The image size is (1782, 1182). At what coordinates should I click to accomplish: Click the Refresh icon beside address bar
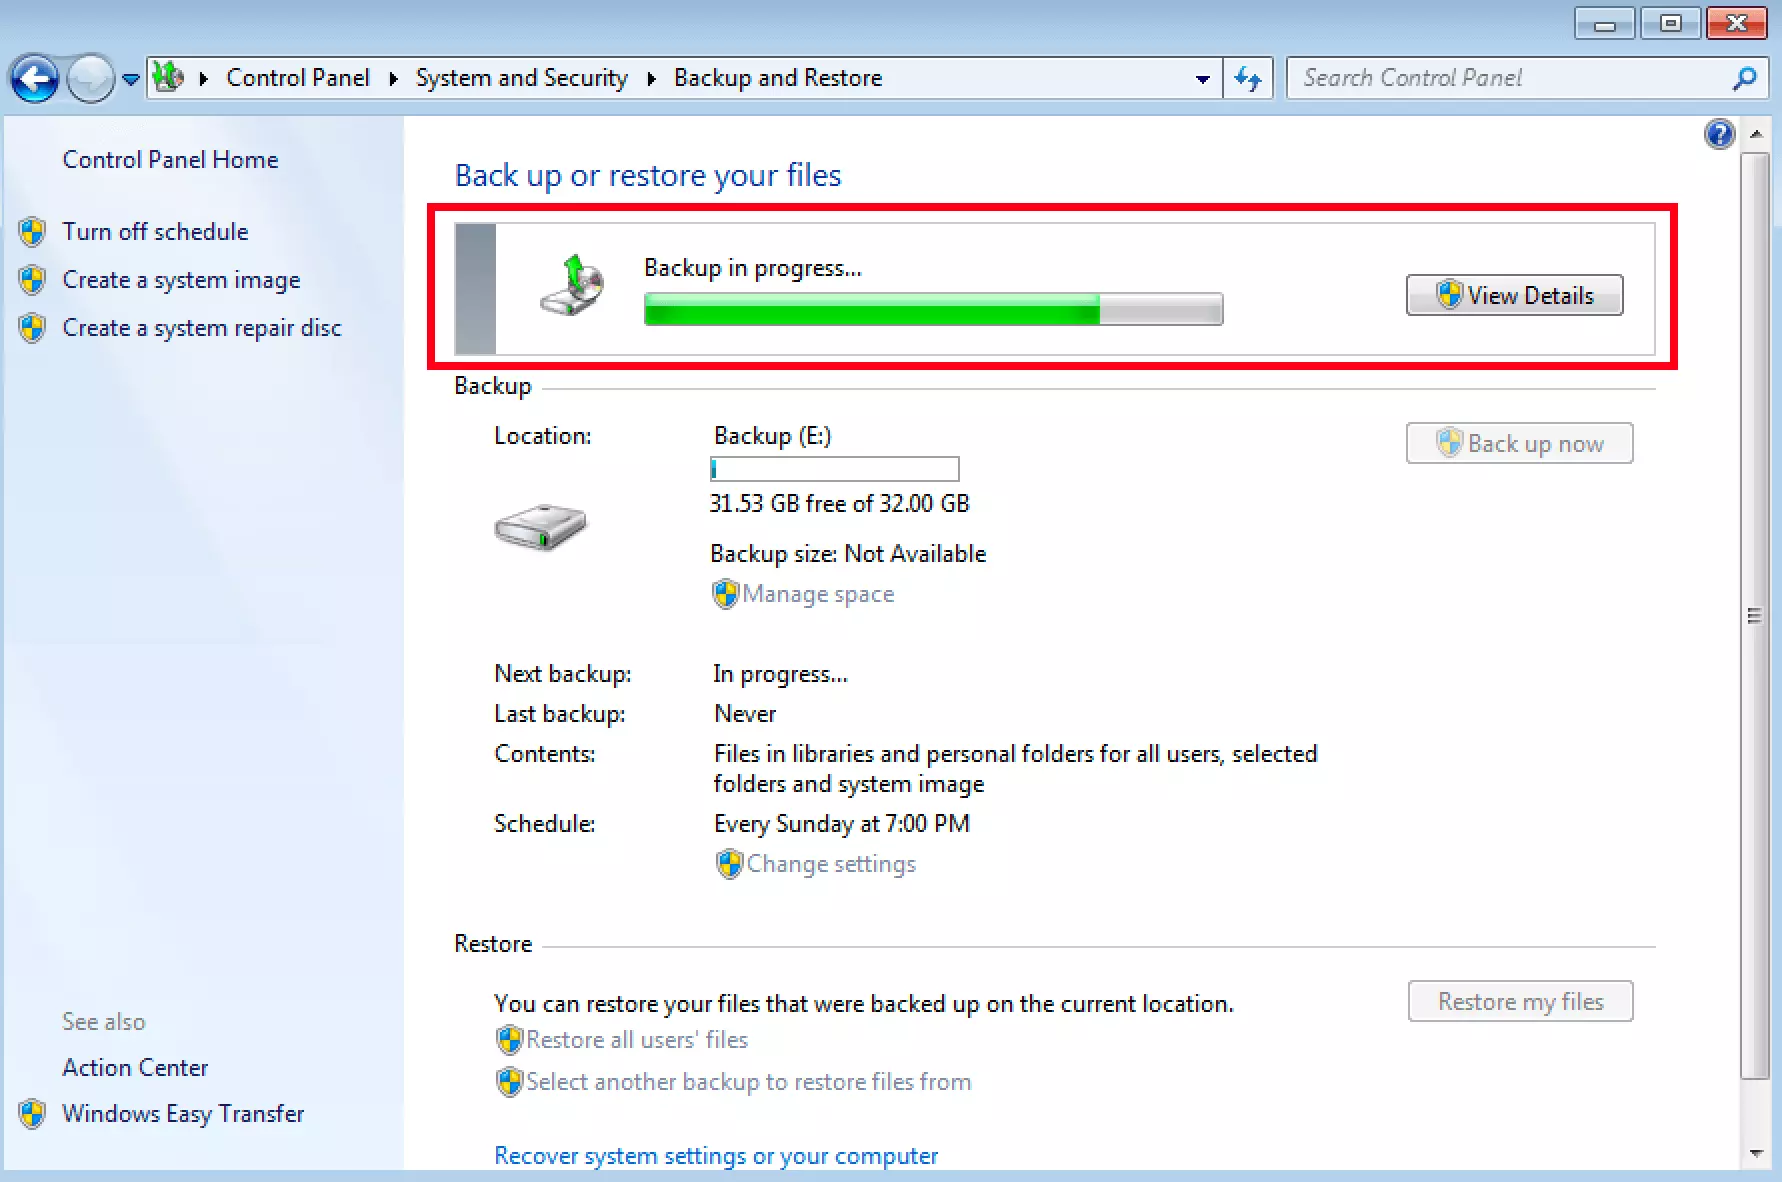[1247, 78]
